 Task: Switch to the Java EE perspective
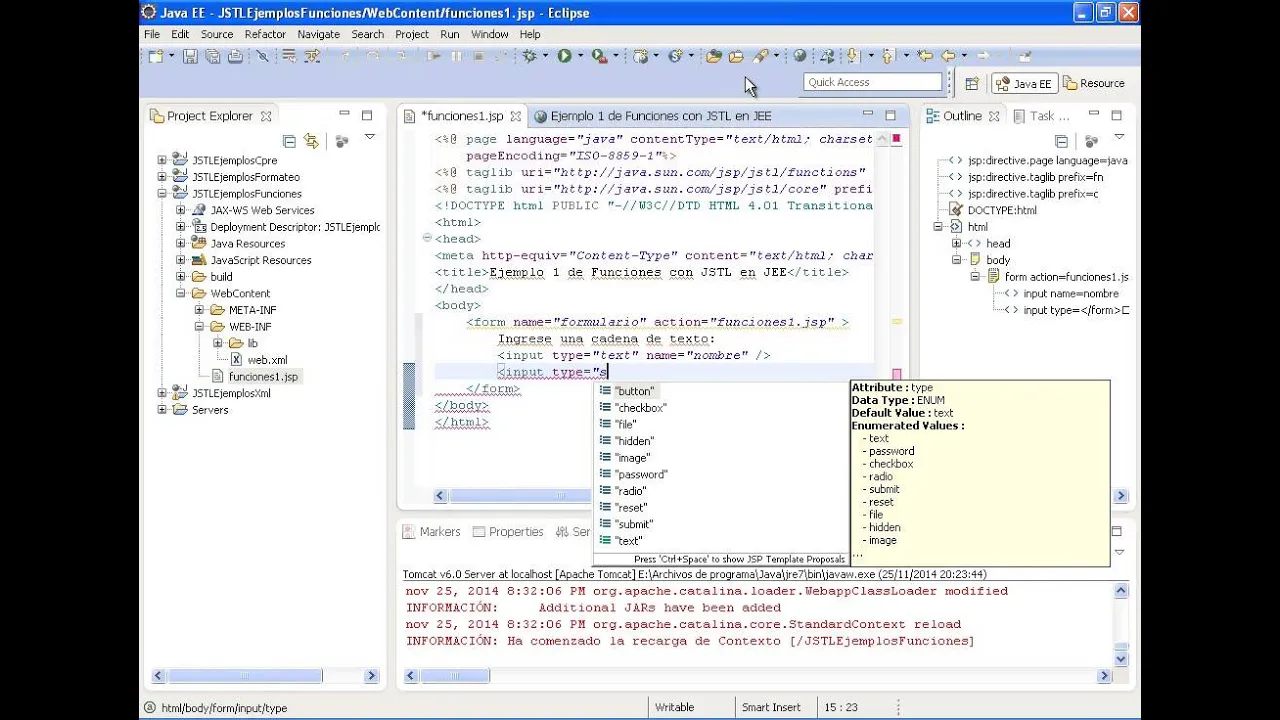pyautogui.click(x=1023, y=84)
